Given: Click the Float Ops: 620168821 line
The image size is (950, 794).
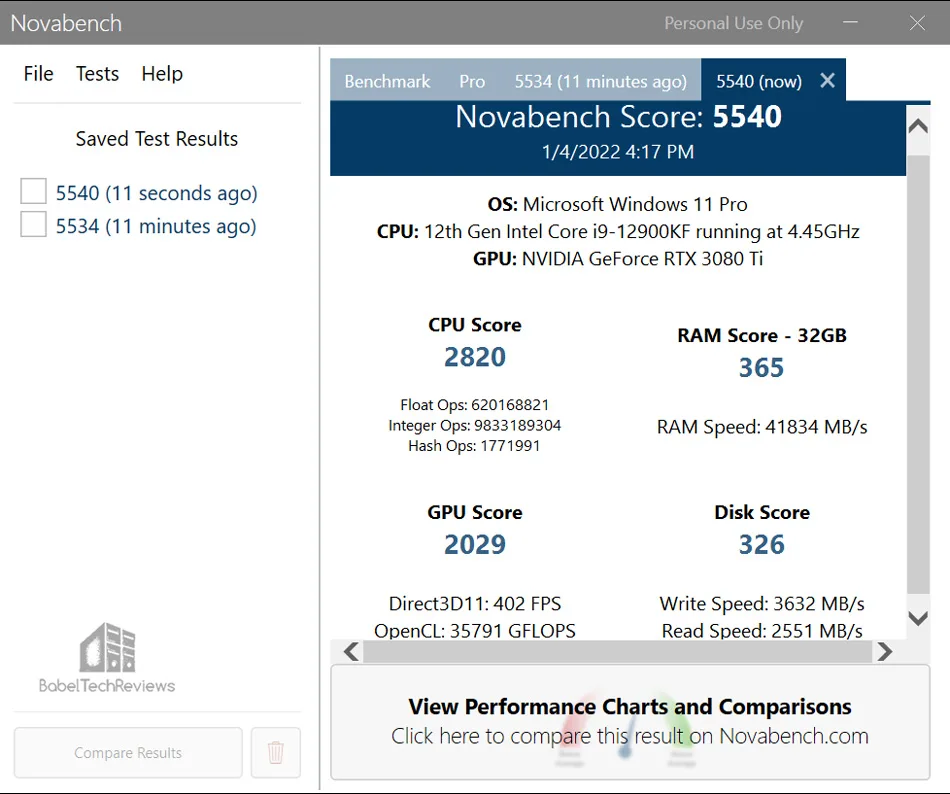Looking at the screenshot, I should (x=474, y=405).
